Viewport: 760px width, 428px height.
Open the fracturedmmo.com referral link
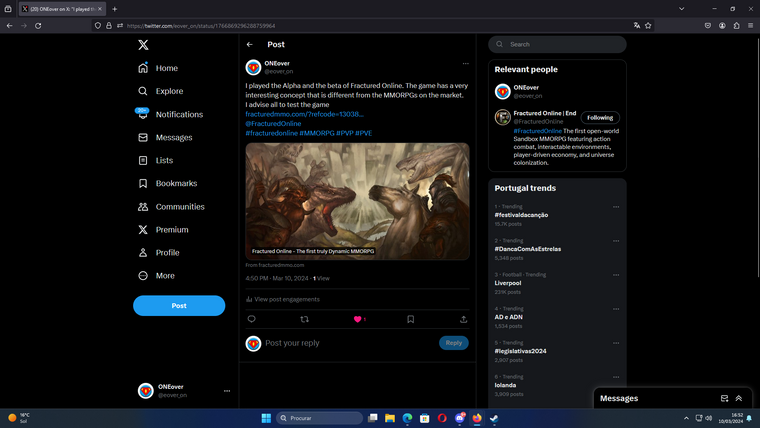pyautogui.click(x=304, y=114)
